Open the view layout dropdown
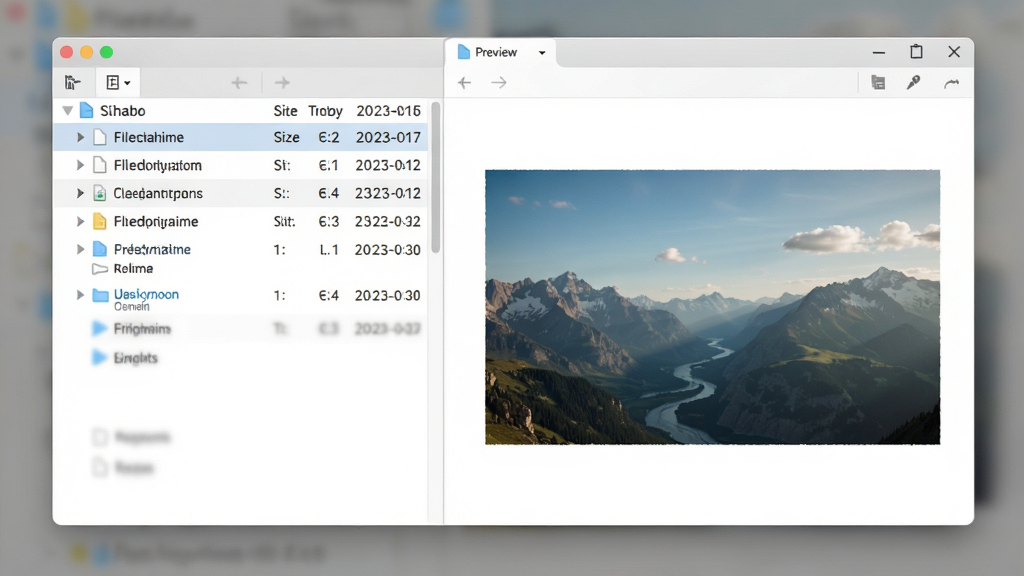The height and width of the screenshot is (576, 1024). [118, 82]
